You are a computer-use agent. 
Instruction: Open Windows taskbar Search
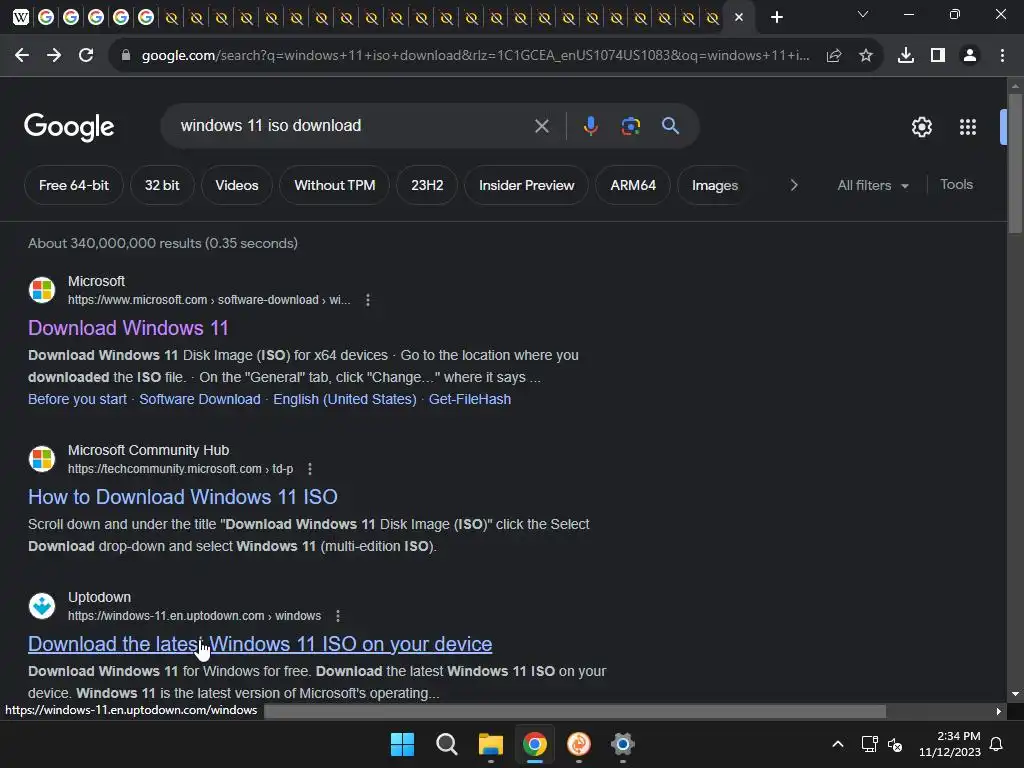pos(447,744)
